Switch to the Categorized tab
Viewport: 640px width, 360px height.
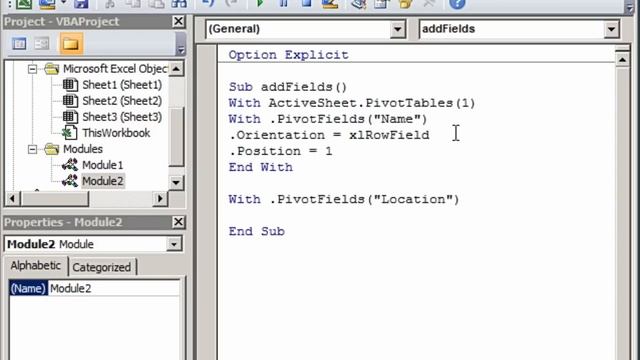point(102,267)
